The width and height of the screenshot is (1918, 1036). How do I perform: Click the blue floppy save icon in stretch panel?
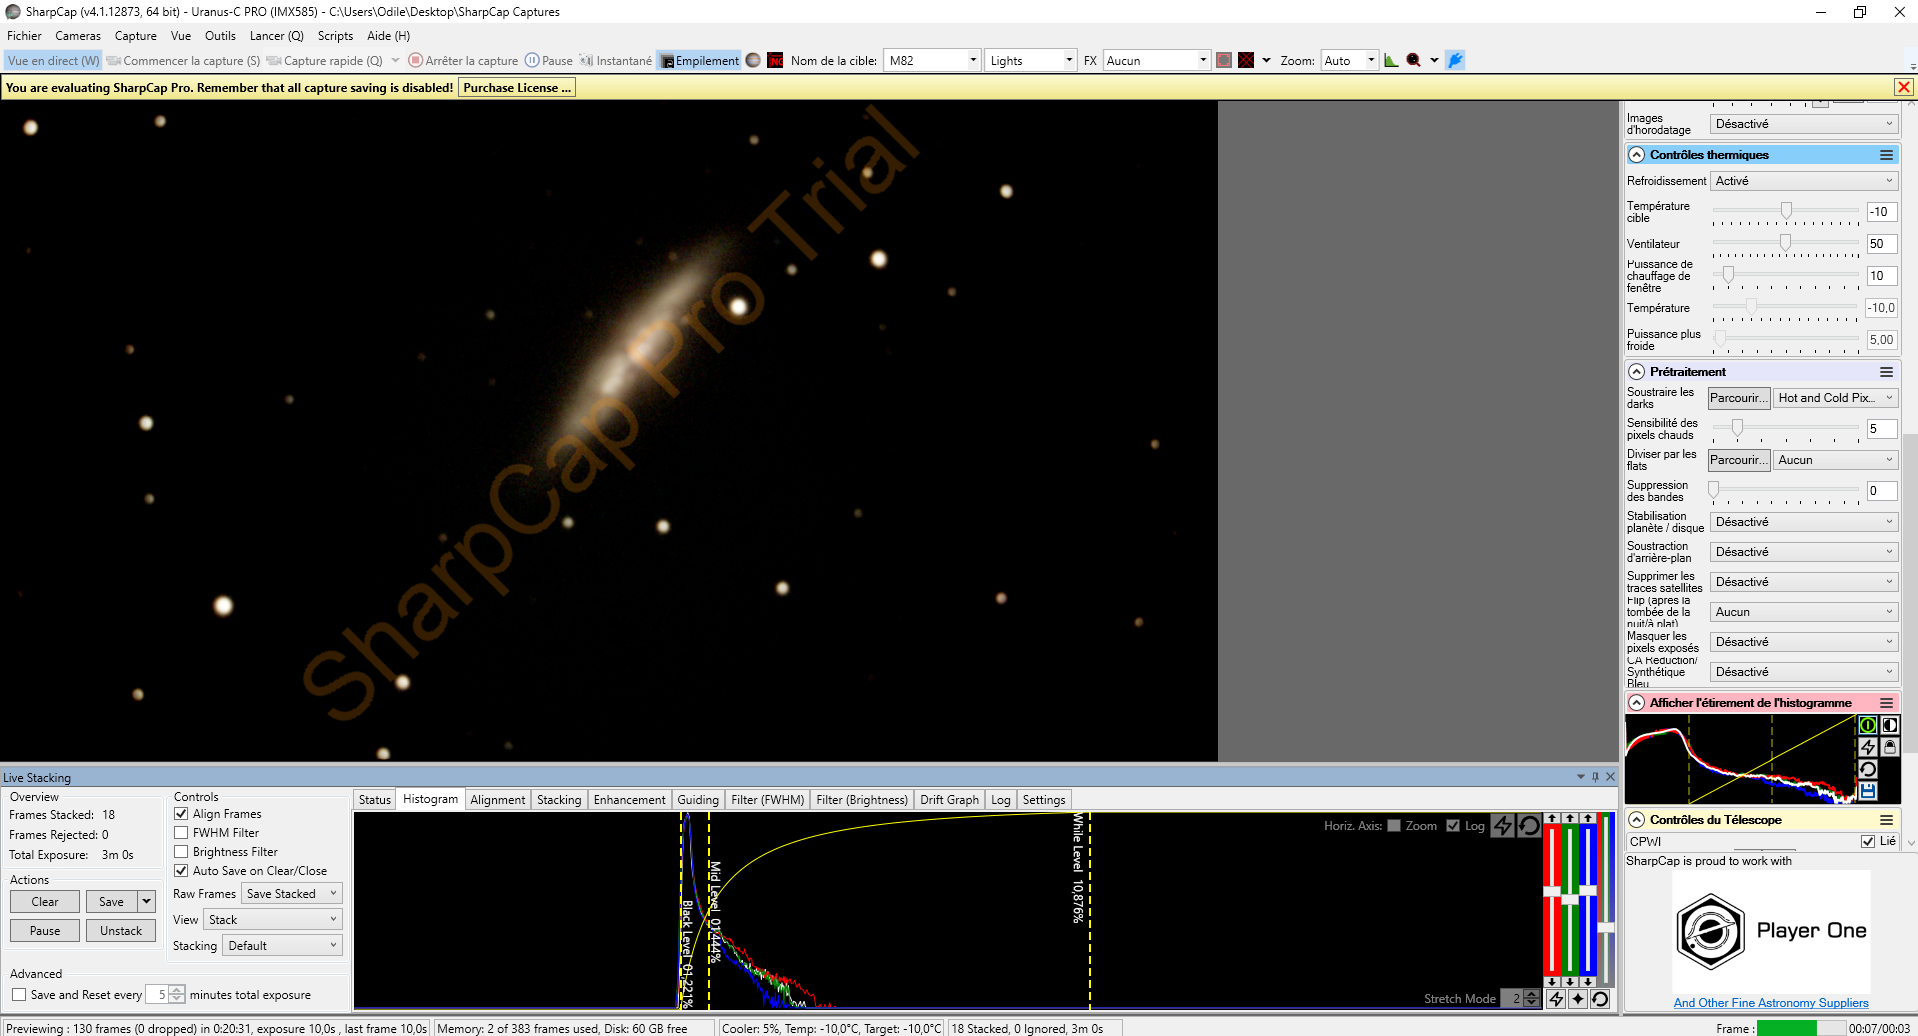[x=1867, y=791]
